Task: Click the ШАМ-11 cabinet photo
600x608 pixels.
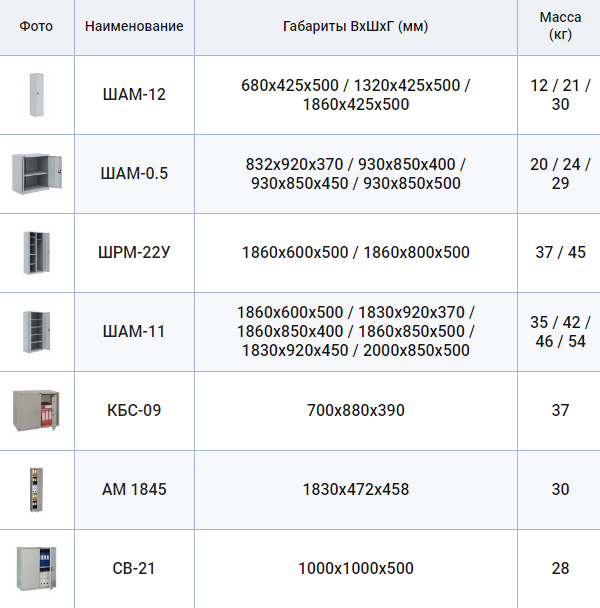Action: point(36,331)
